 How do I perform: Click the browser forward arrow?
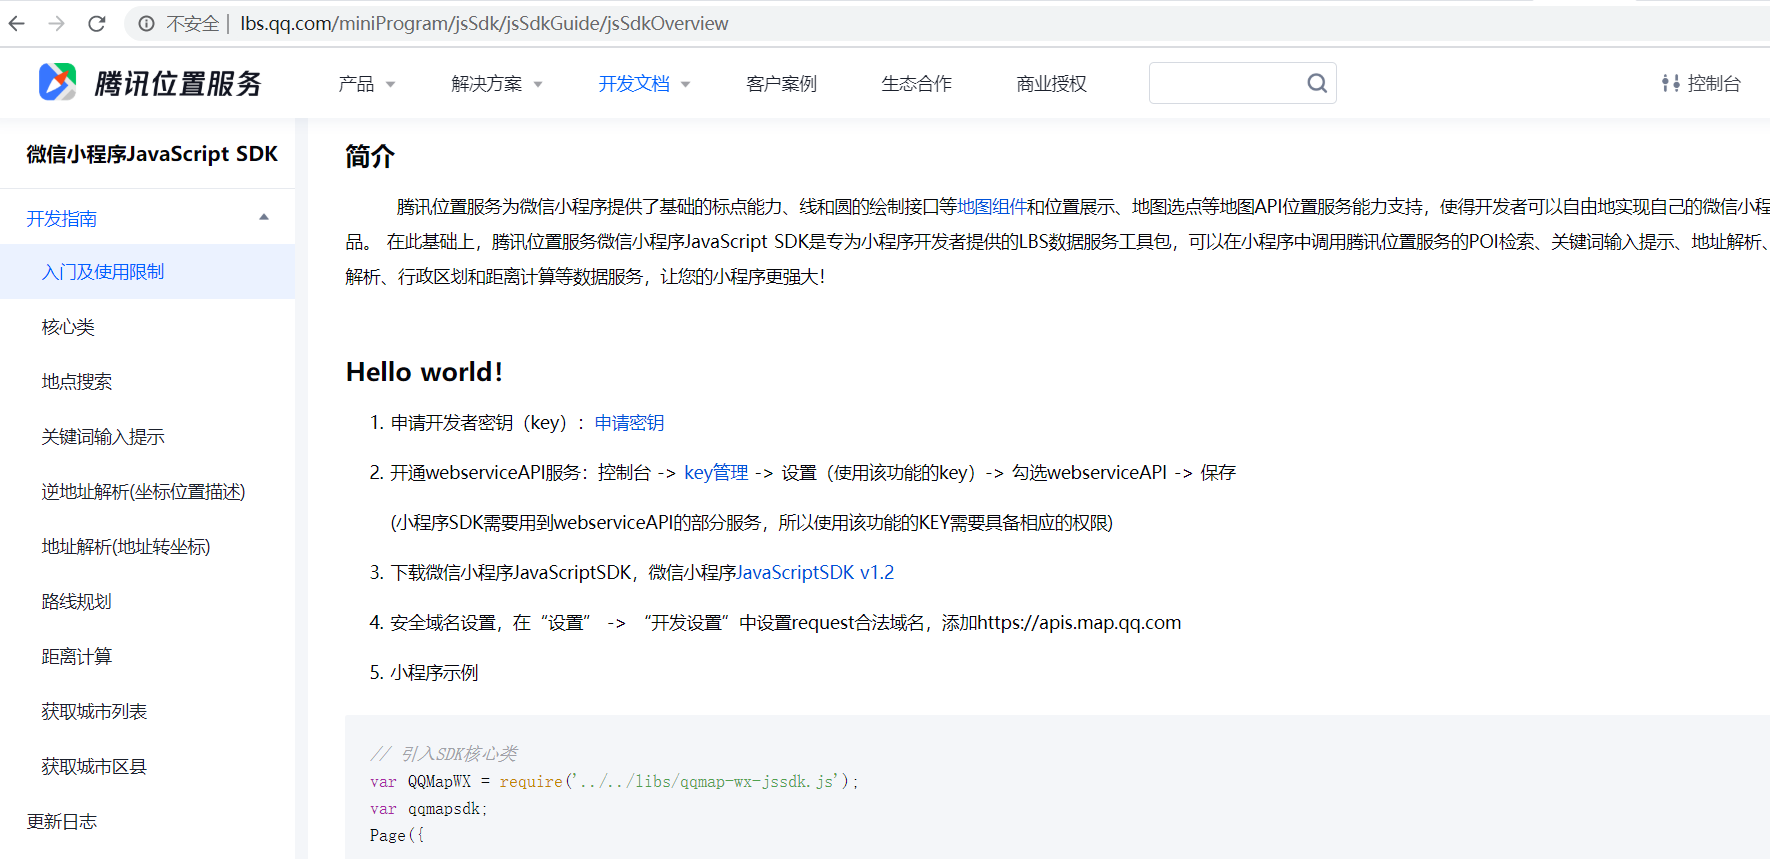56,23
